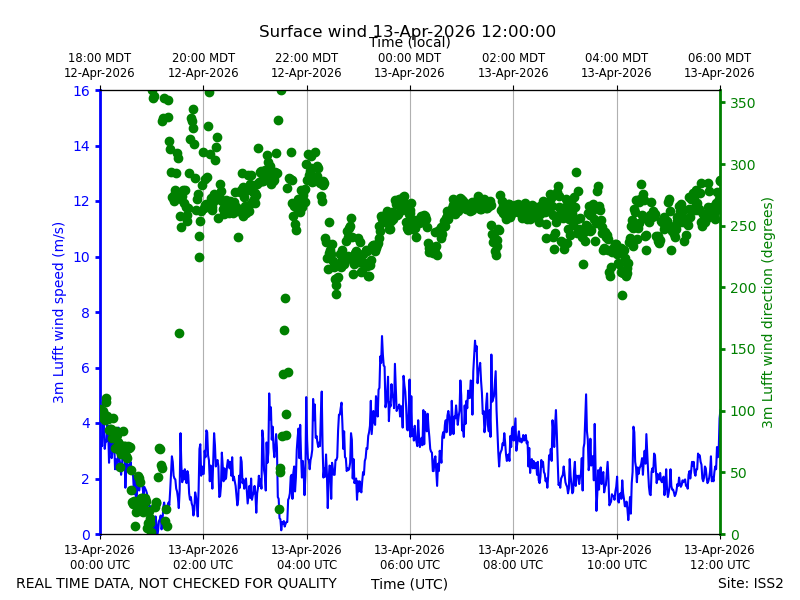Viewport: 800px width, 600px height.
Task: Click the 'Time (local)' top axis title
Action: click(x=410, y=42)
